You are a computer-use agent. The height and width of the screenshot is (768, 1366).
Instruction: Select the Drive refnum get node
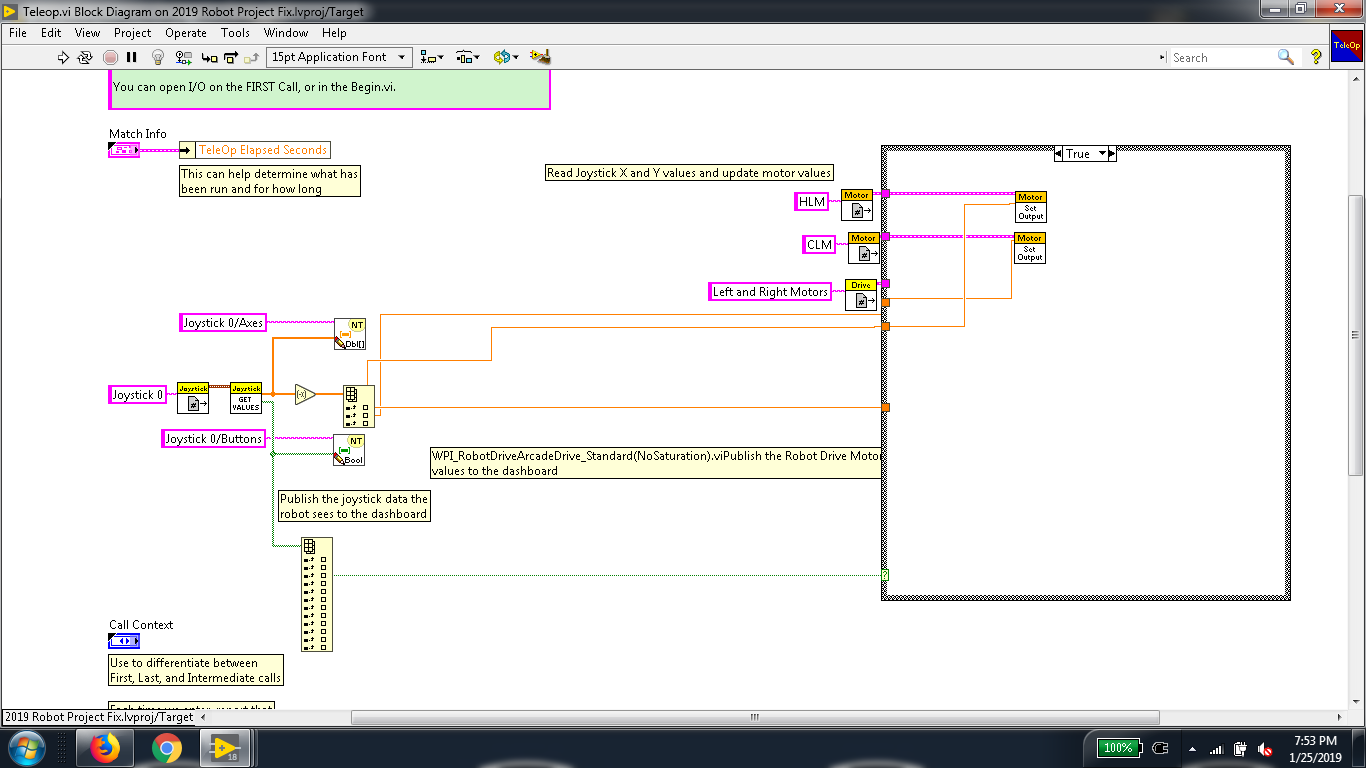coord(861,295)
